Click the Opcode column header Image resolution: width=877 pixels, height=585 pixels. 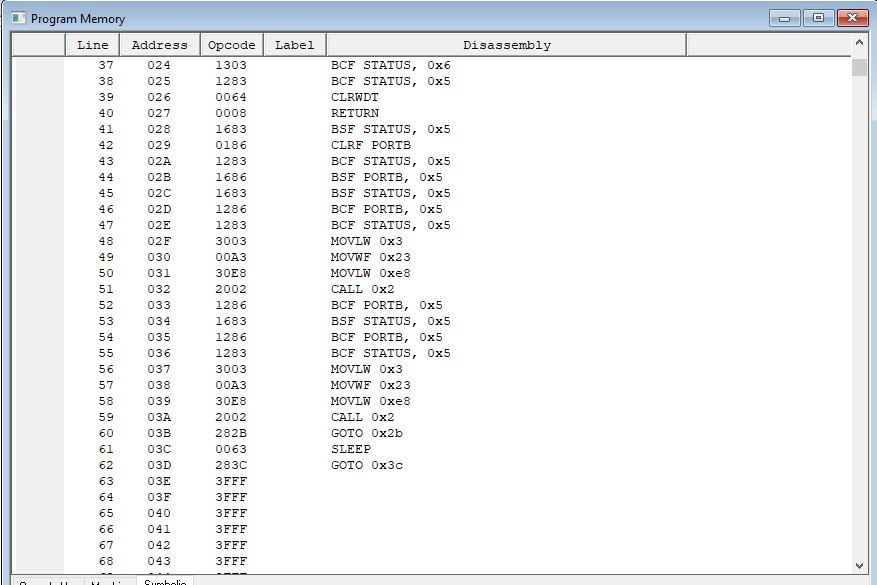(232, 45)
